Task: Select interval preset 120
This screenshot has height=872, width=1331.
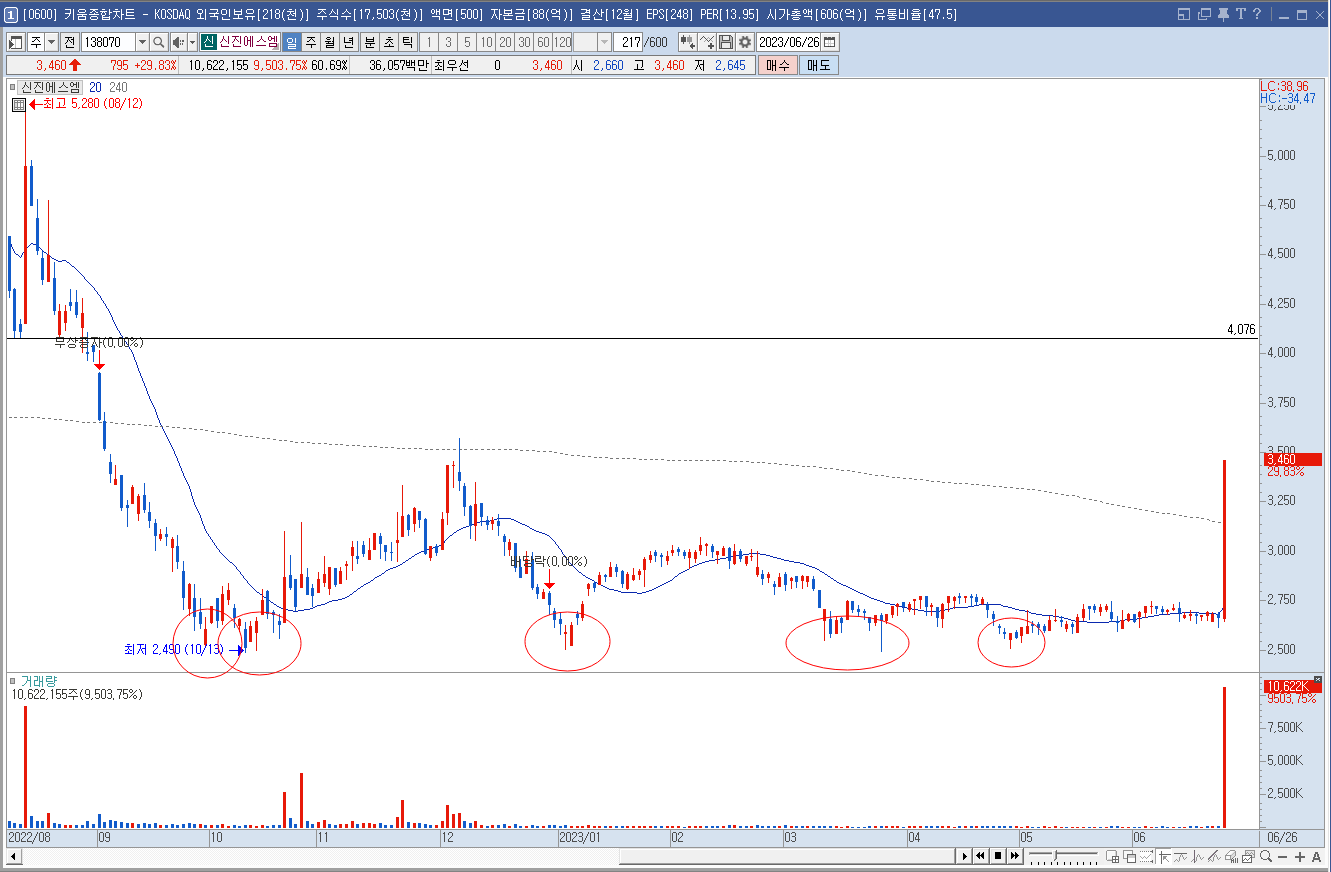Action: pos(563,42)
